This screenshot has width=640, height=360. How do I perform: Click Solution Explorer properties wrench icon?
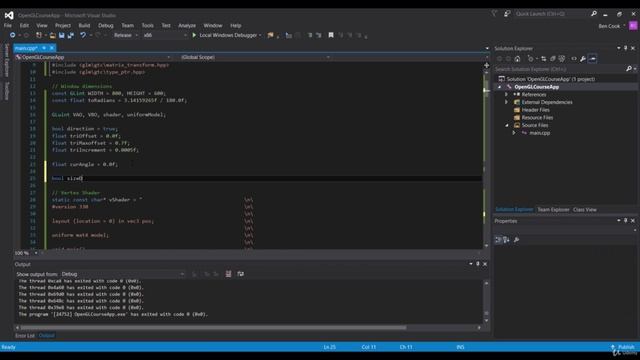click(583, 59)
